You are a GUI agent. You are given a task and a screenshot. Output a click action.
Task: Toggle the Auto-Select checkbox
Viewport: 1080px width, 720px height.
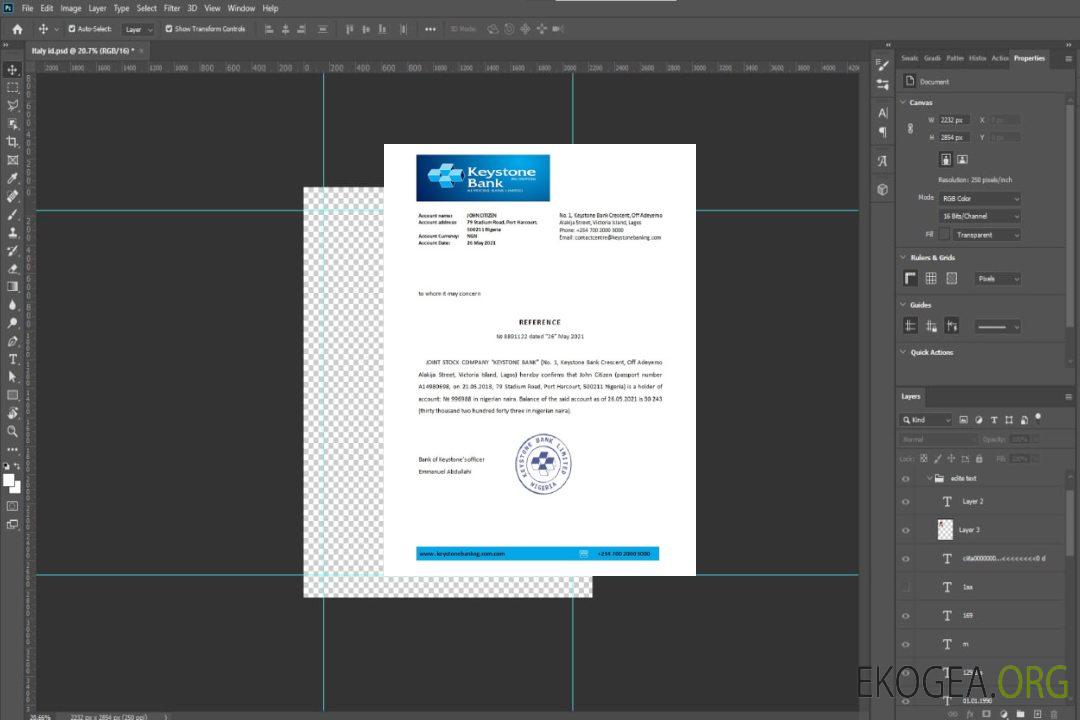pyautogui.click(x=72, y=29)
